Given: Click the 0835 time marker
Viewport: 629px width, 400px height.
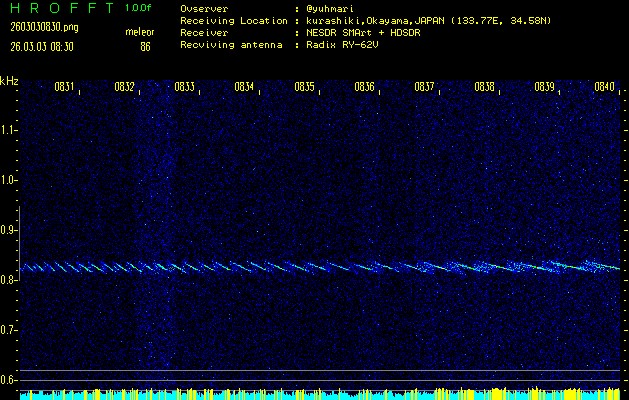Looking at the screenshot, I should click(304, 87).
